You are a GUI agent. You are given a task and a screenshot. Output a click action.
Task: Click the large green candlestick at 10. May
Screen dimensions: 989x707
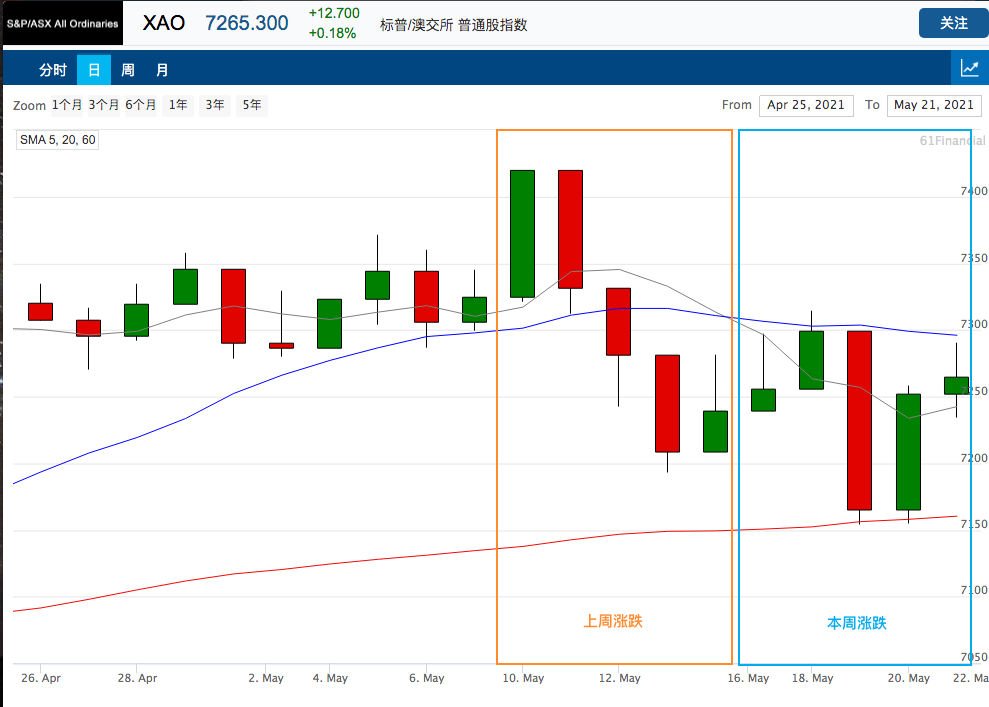point(522,234)
